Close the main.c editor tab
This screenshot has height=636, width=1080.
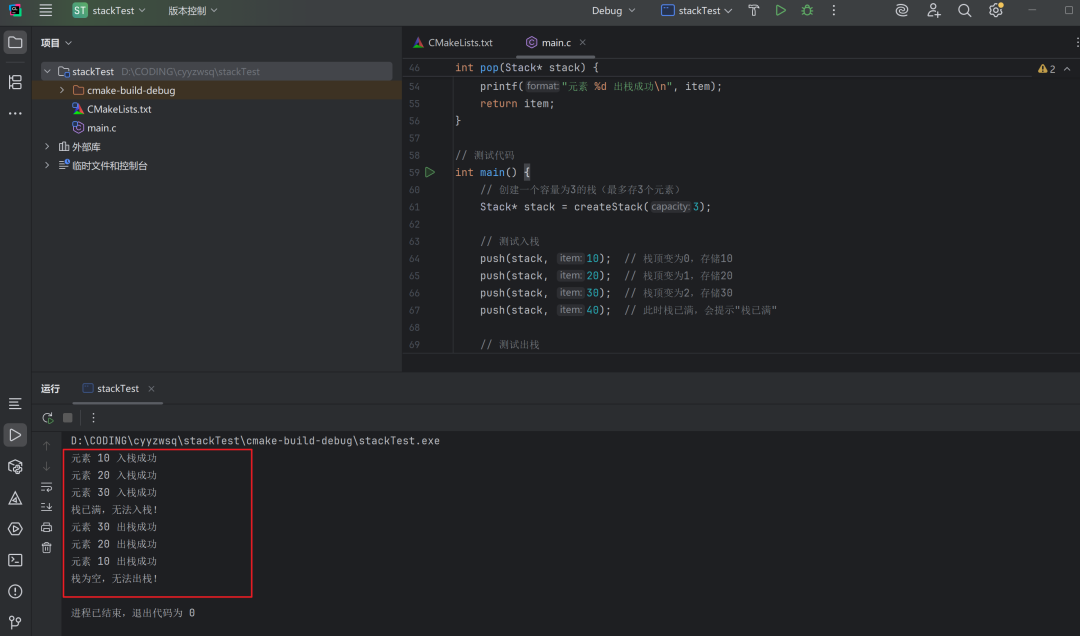tap(583, 43)
